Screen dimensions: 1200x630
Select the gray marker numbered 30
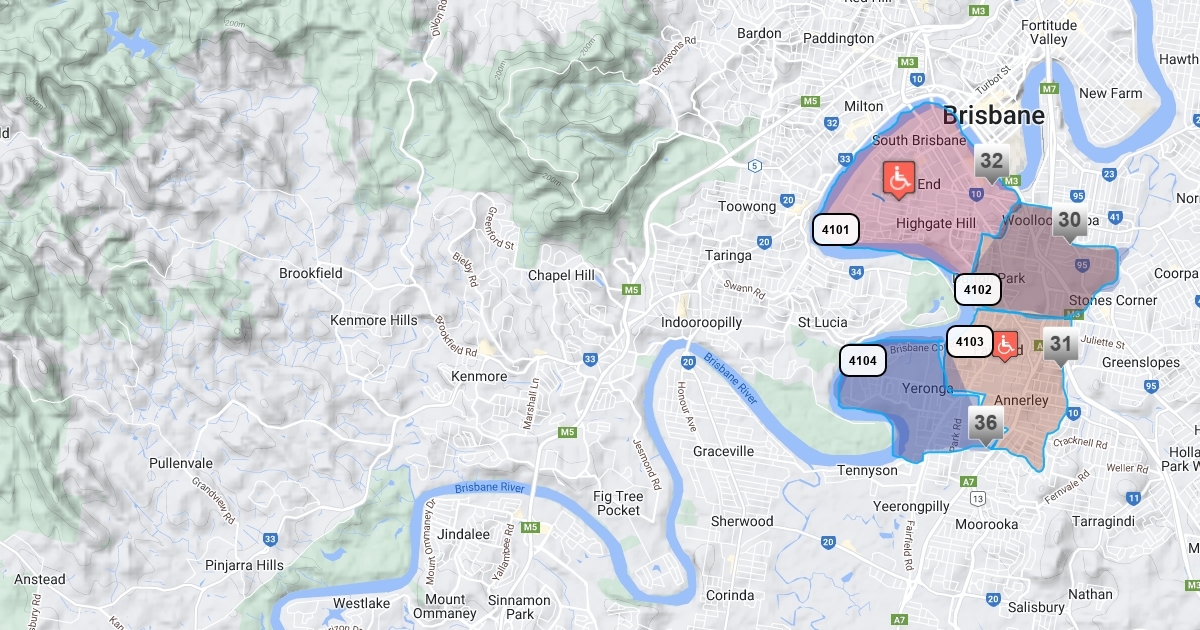[x=1070, y=223]
